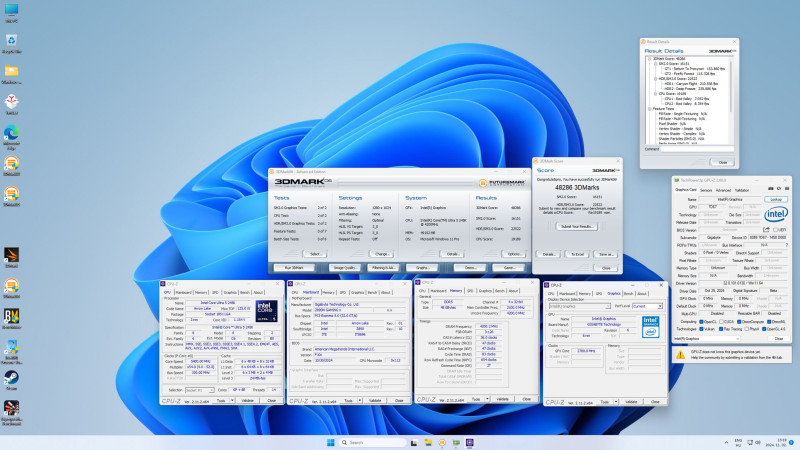Collapse the Feature Tests node in Result Details
800x450 pixels.
pos(649,109)
